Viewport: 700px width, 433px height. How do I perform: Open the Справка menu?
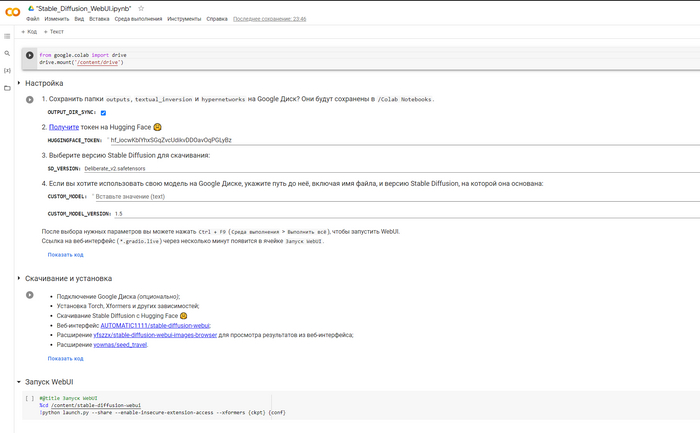217,19
